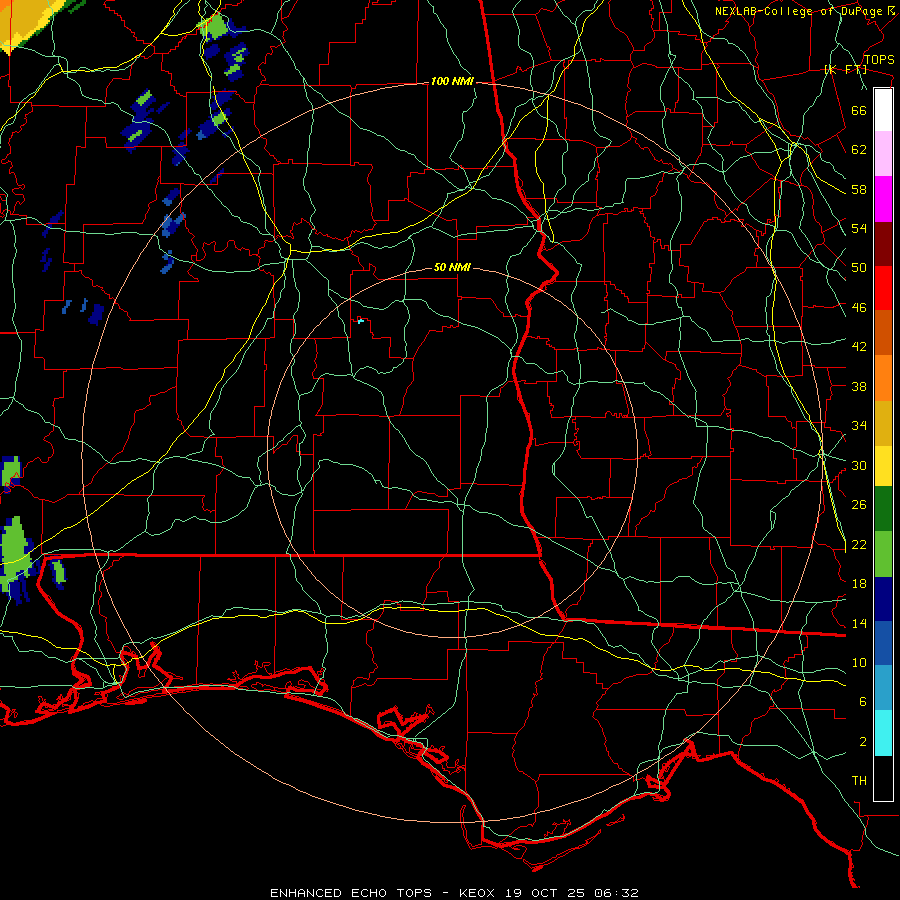The image size is (900, 900).
Task: Click the "38" legend value
Action: [859, 386]
